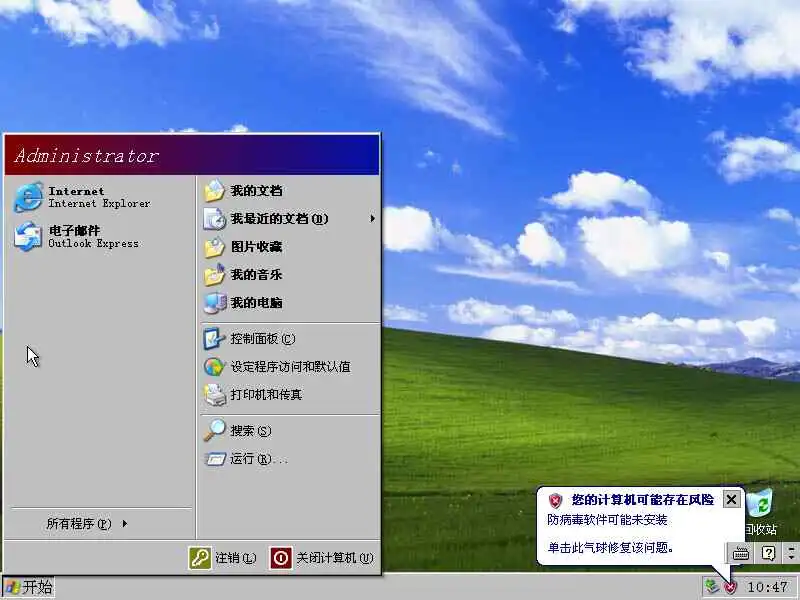Select 图片收藏 menu entry

pyautogui.click(x=291, y=247)
